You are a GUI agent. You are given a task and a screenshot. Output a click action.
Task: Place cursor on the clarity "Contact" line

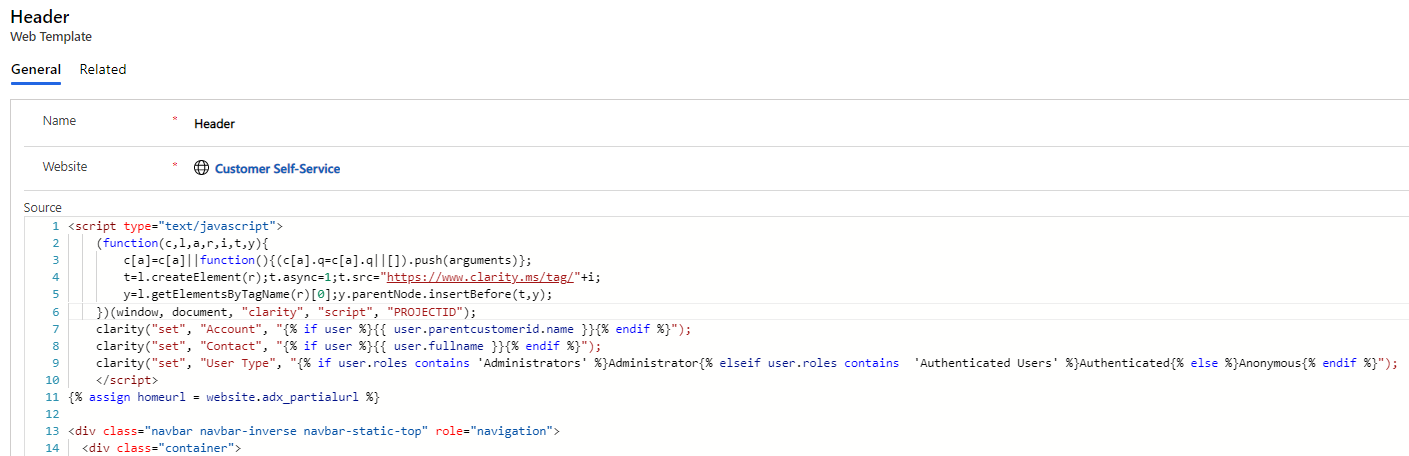click(348, 346)
